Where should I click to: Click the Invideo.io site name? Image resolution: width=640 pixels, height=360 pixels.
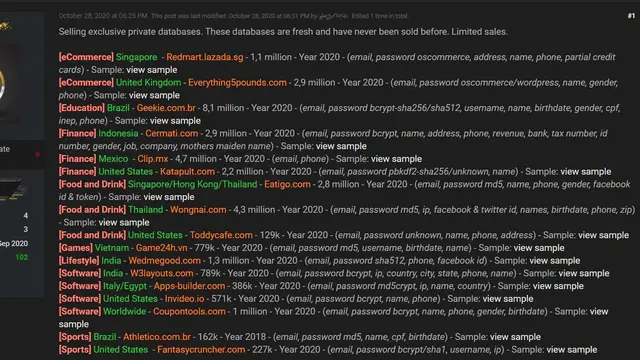point(184,299)
